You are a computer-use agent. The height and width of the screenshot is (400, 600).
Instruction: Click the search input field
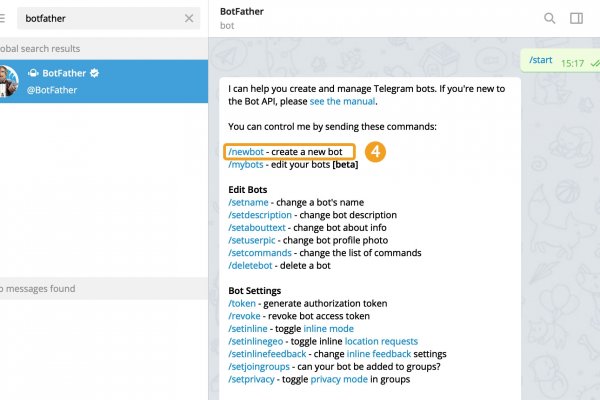pos(100,18)
